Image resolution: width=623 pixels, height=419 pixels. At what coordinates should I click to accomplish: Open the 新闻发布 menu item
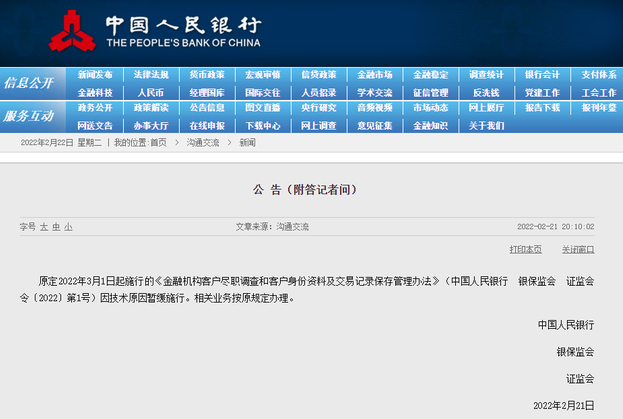click(x=95, y=75)
